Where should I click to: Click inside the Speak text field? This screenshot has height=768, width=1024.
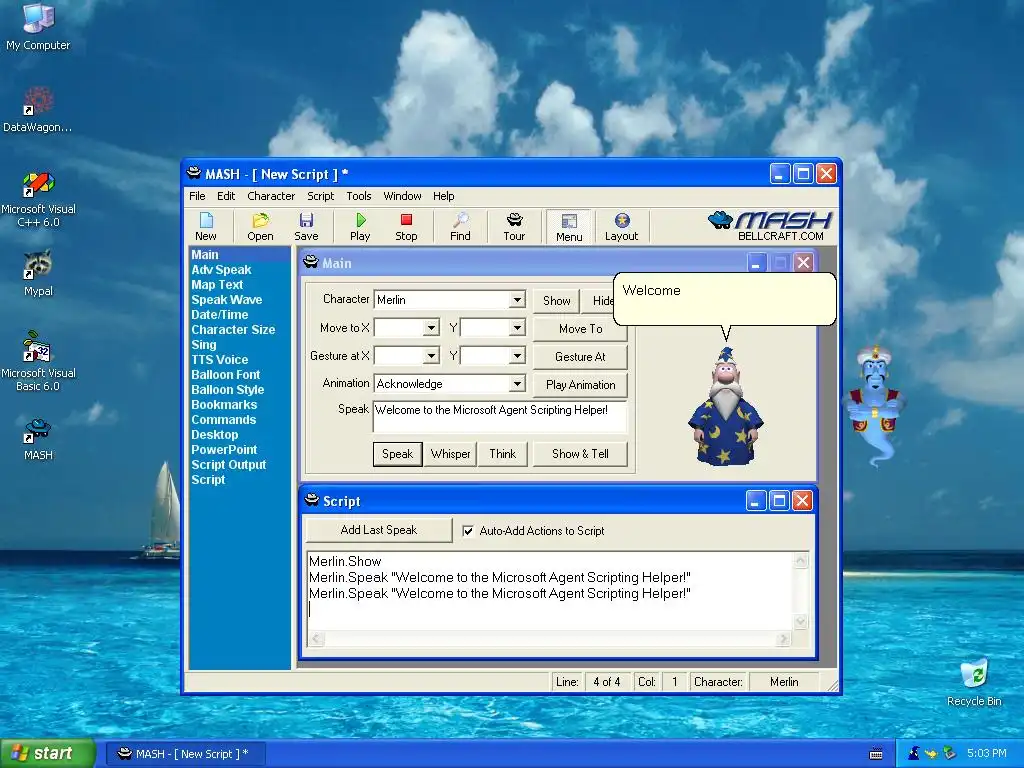[x=500, y=417]
